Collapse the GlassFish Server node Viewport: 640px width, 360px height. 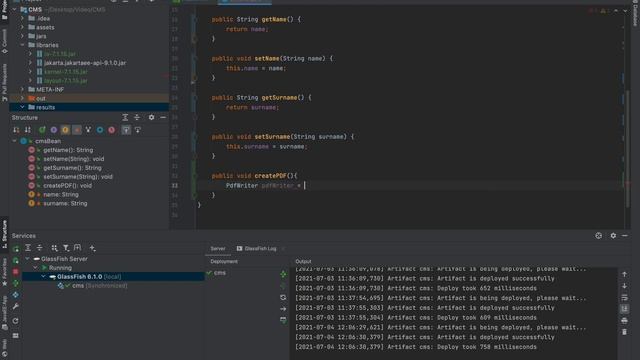[28, 259]
